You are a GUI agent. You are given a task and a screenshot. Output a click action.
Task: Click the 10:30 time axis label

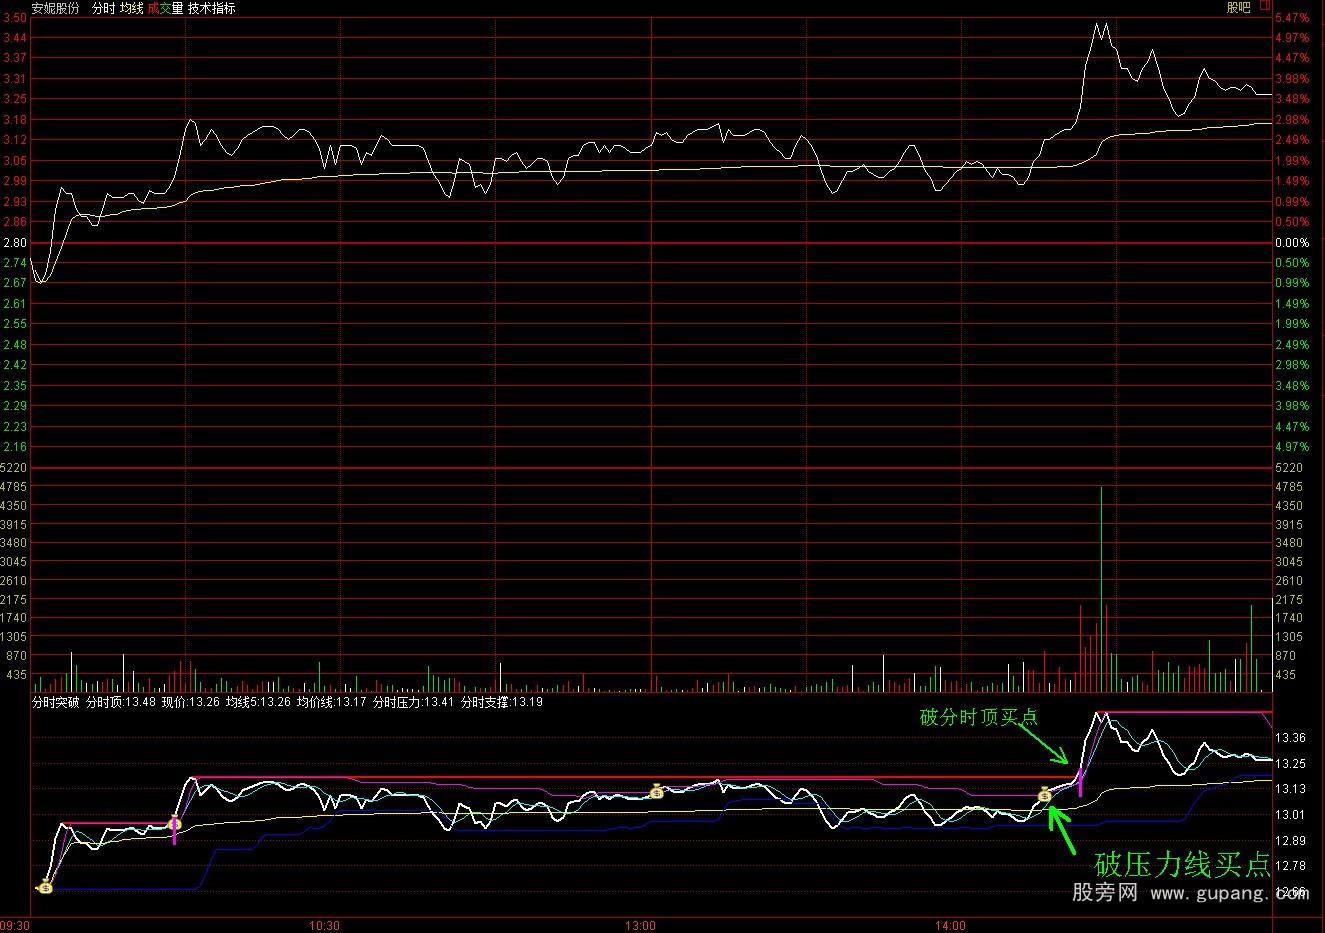point(324,925)
